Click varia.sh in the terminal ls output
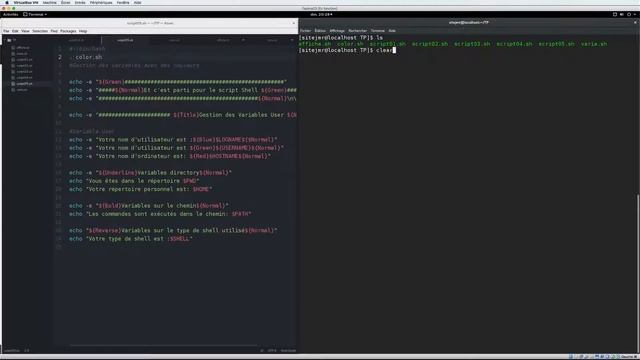 [x=594, y=44]
